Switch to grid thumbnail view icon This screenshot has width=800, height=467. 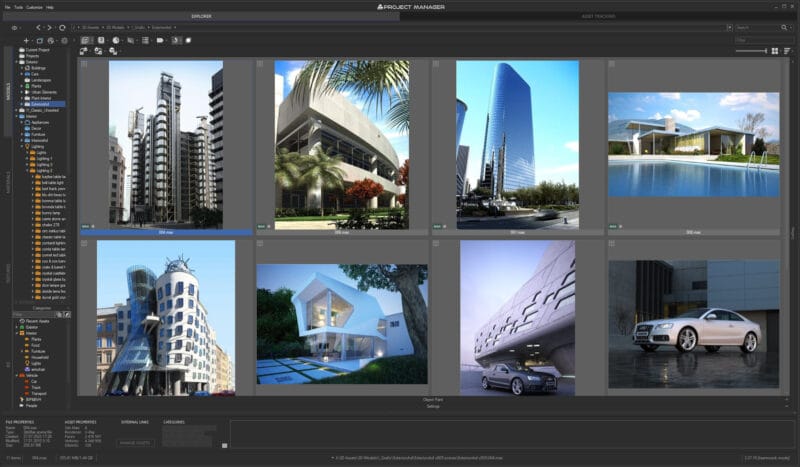(774, 51)
